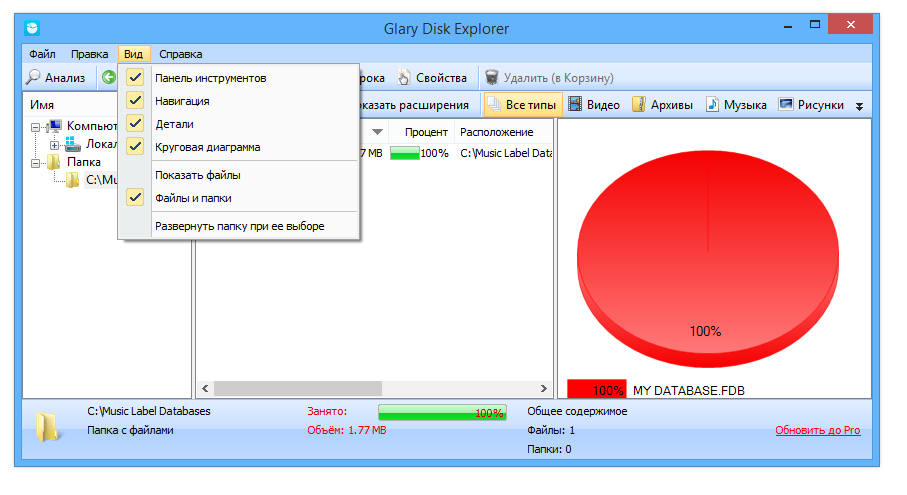Select the Все типы filter
Screen dimensions: 907x495
[523, 105]
